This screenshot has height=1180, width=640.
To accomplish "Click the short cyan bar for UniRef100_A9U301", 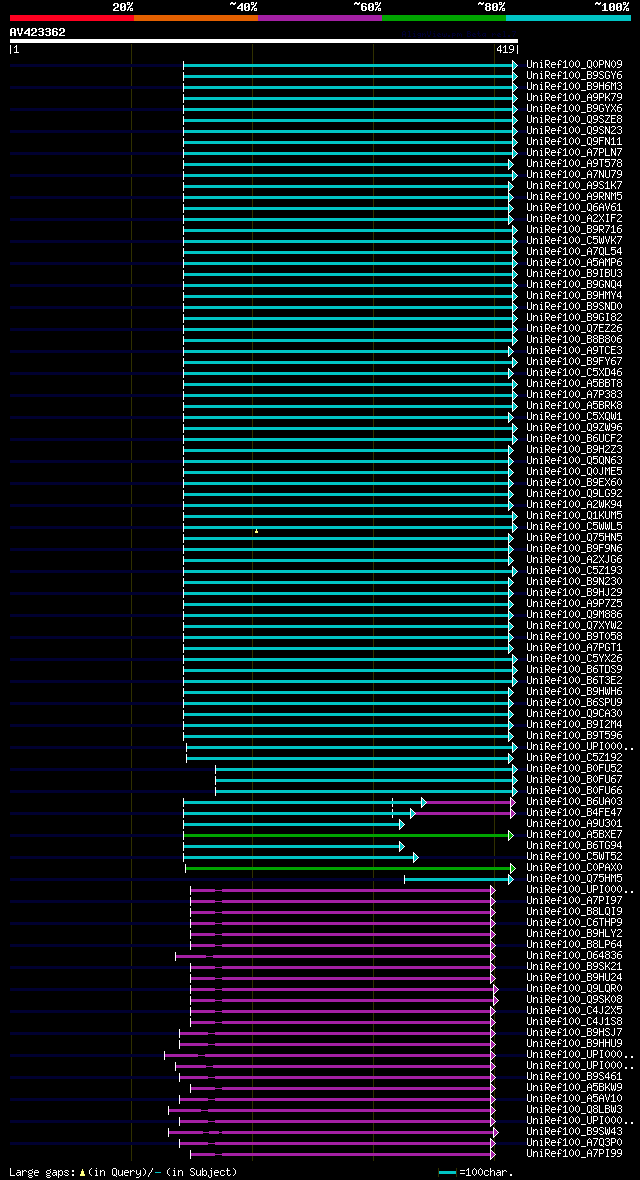I will tap(294, 825).
